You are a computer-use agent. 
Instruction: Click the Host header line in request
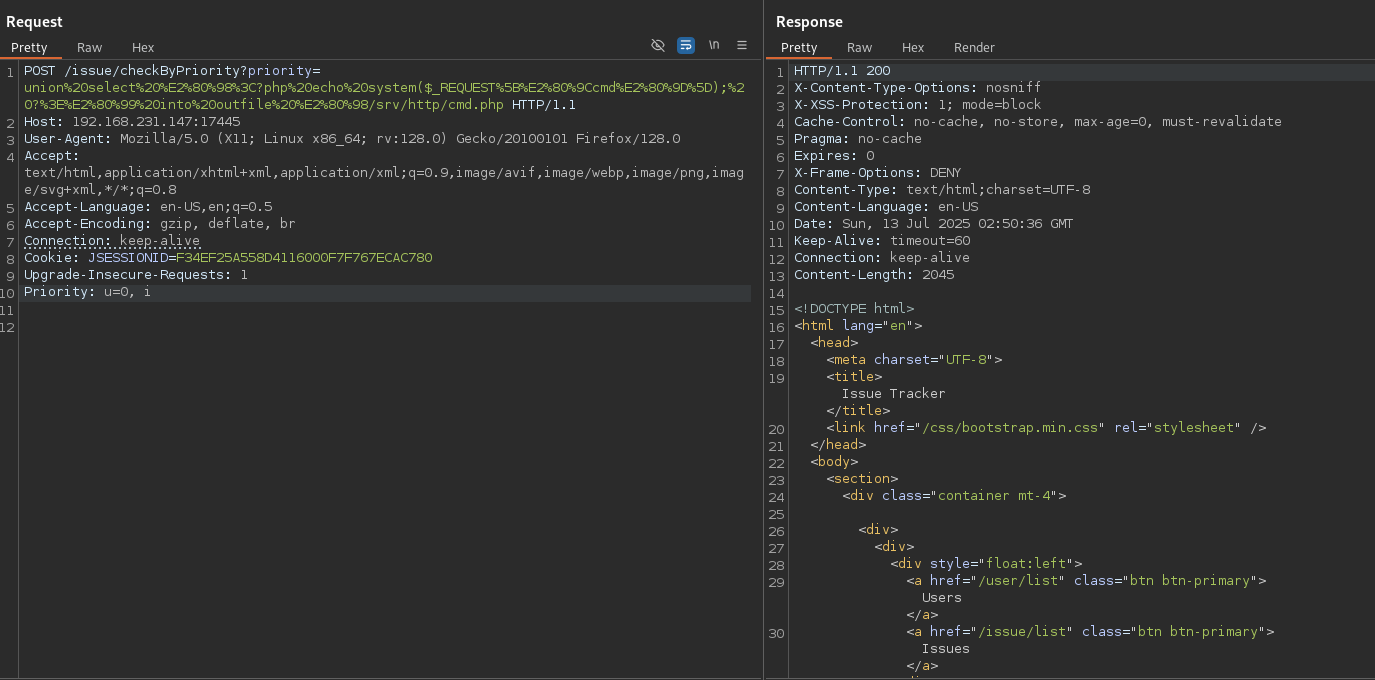click(x=132, y=122)
